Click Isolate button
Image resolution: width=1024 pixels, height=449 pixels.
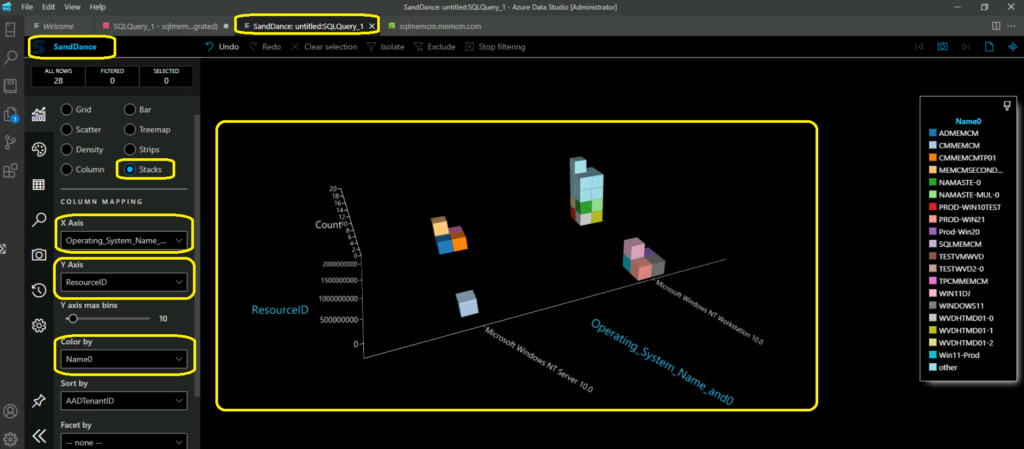385,47
